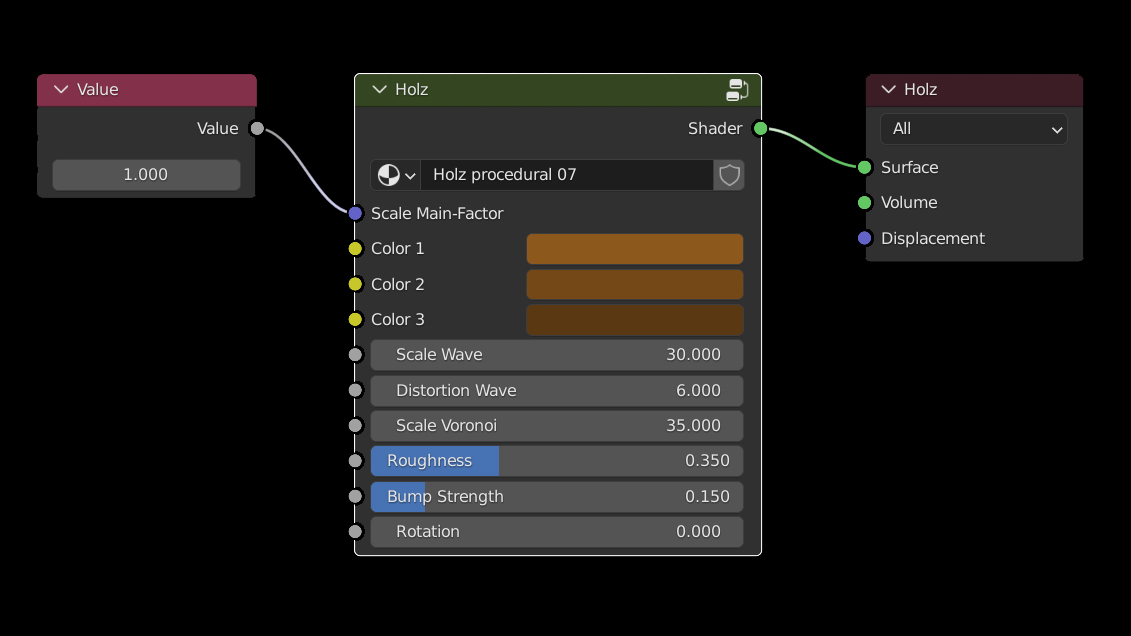Collapse the Holz material output node
Image resolution: width=1131 pixels, height=636 pixels.
point(888,90)
